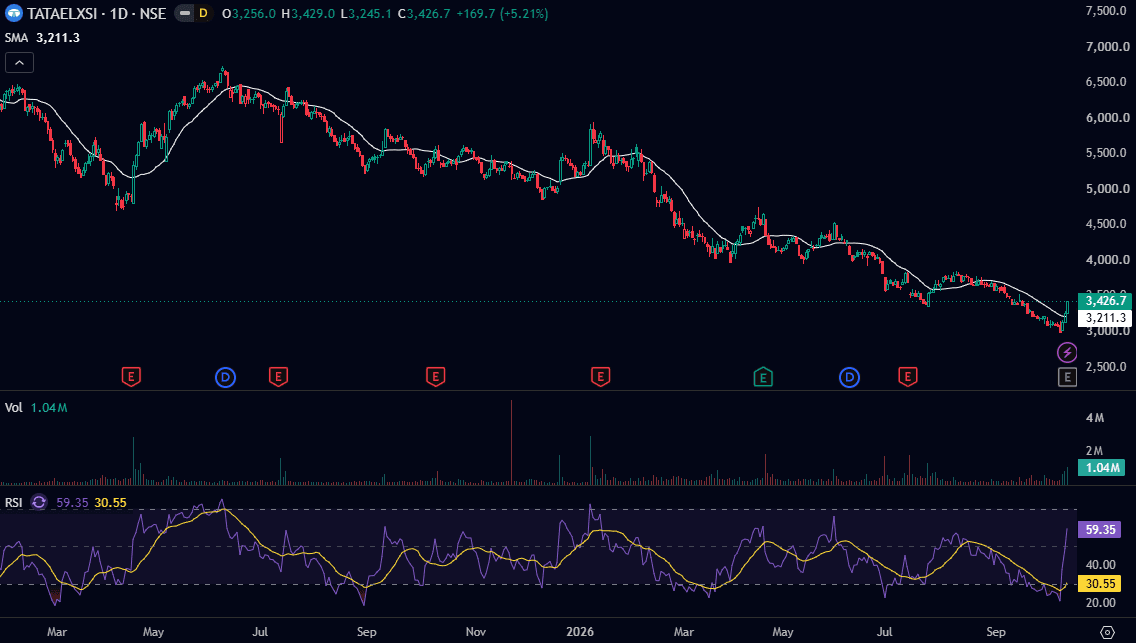Open the green earnings E marker
This screenshot has width=1136, height=643.
pos(763,377)
